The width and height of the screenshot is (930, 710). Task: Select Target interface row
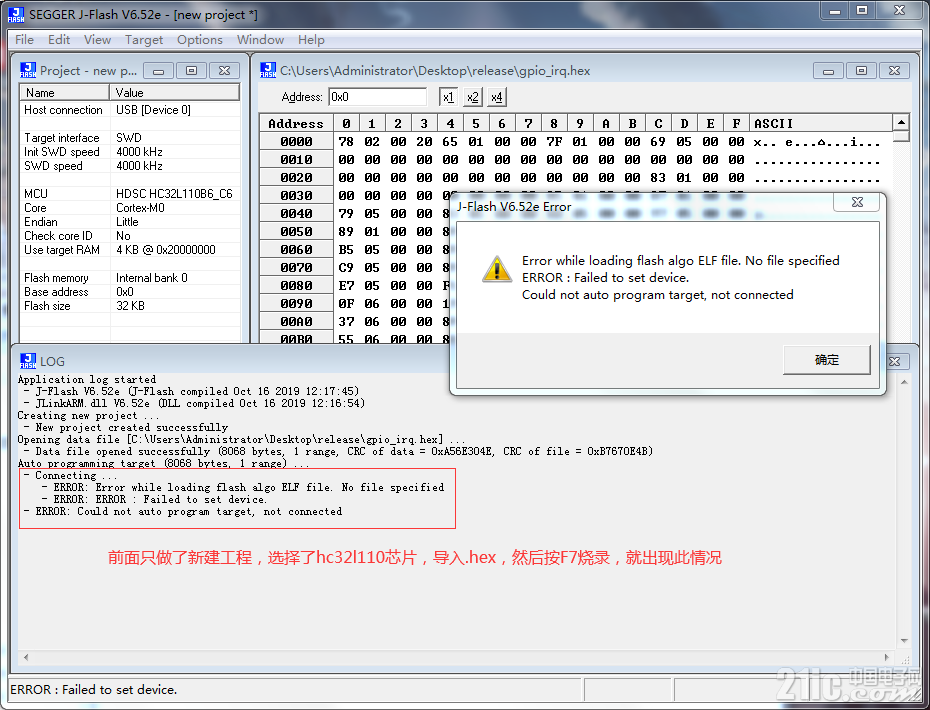pos(130,138)
